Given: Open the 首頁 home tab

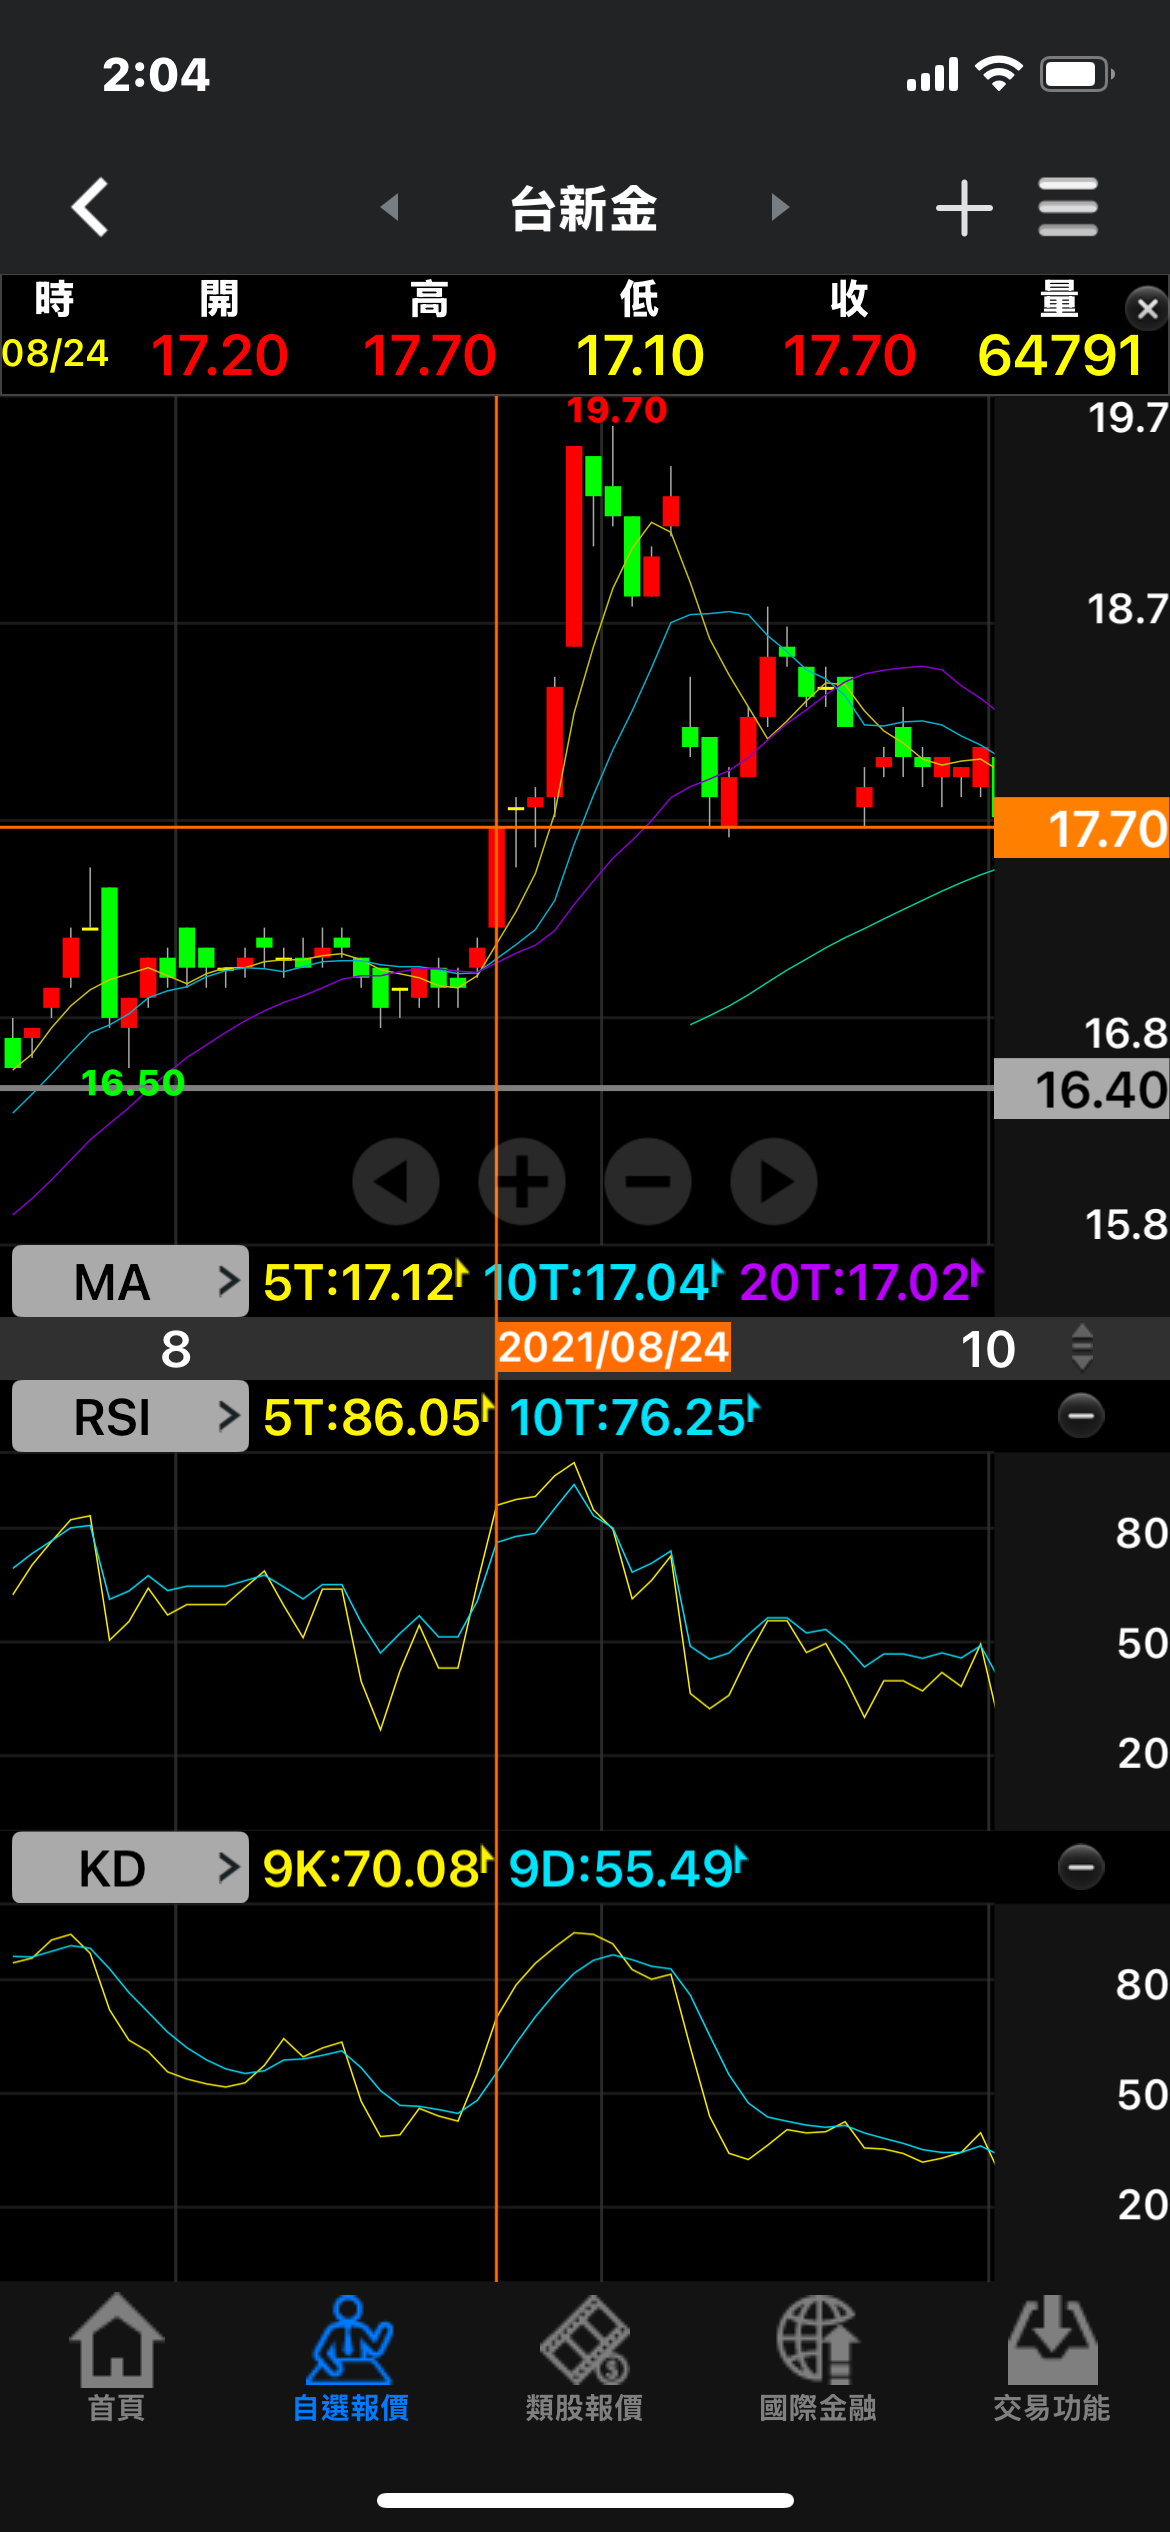Looking at the screenshot, I should click(117, 2359).
